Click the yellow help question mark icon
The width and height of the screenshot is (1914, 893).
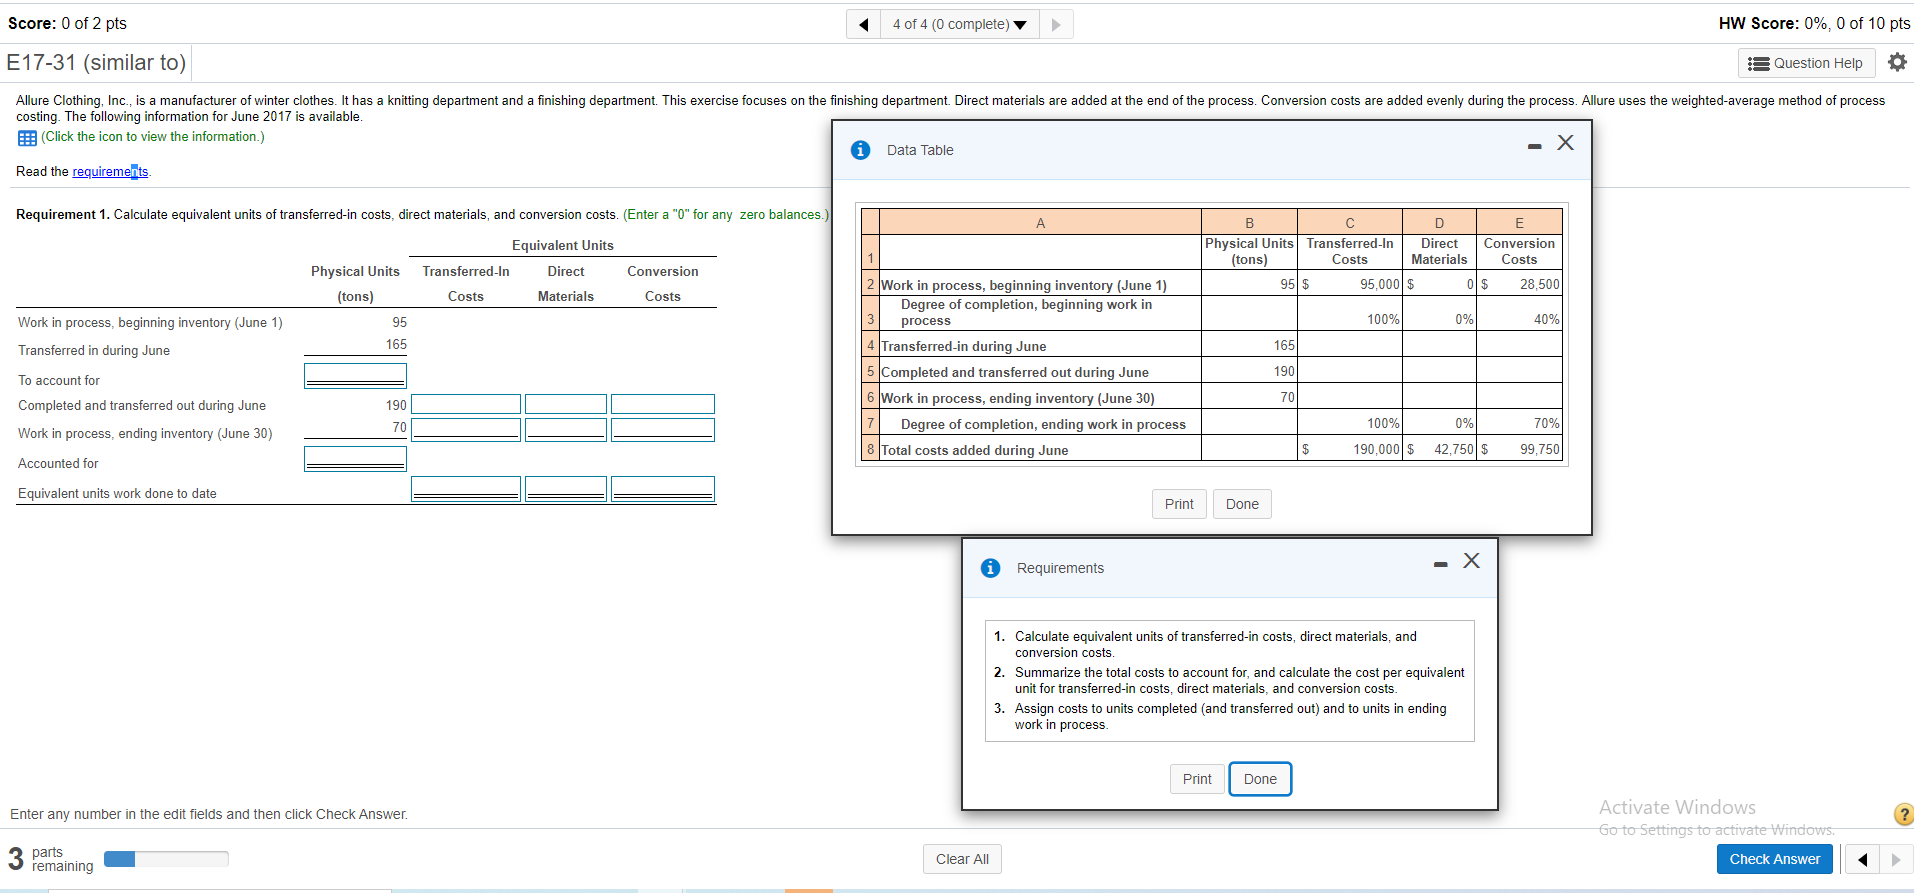[x=1904, y=814]
